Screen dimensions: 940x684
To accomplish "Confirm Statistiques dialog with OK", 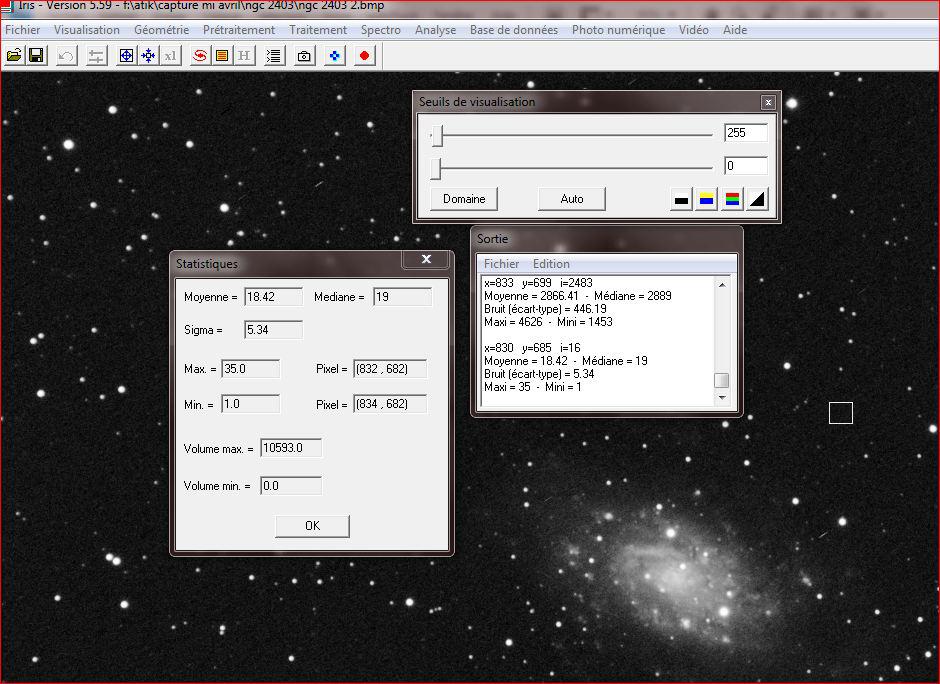I will point(312,526).
